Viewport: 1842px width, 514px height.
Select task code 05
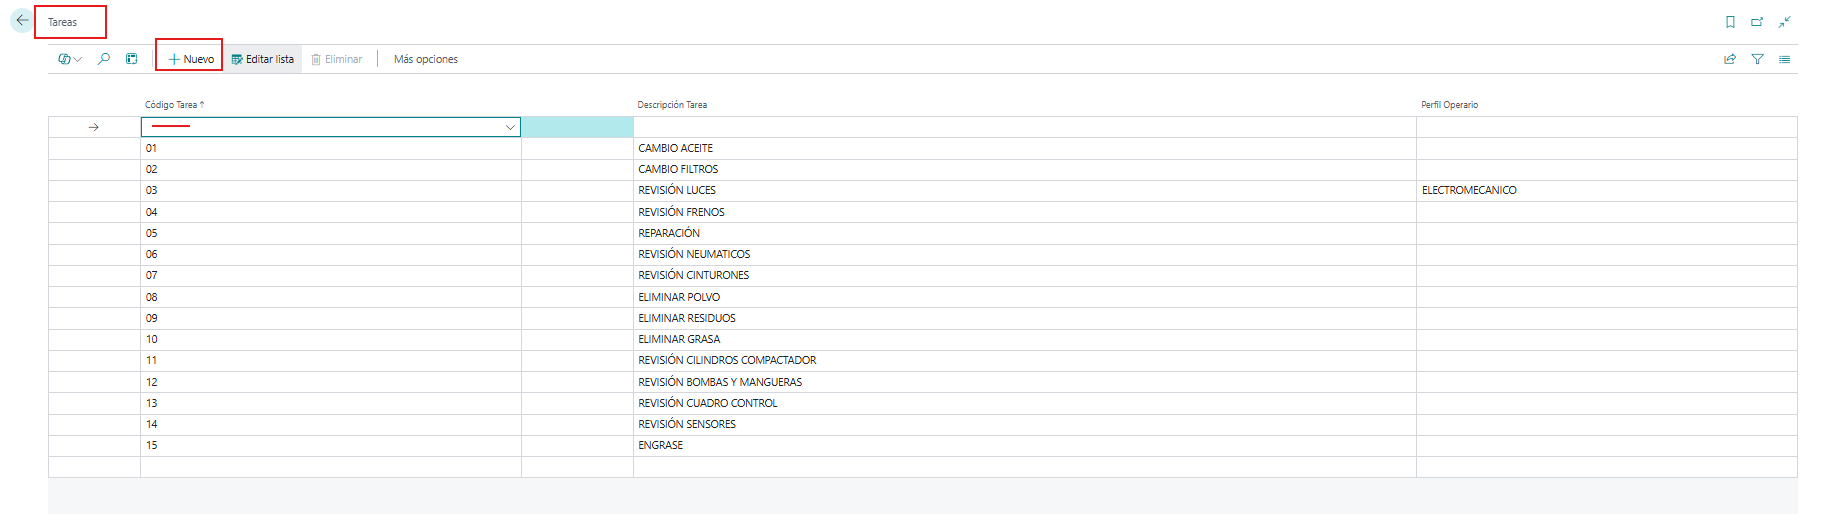coord(331,233)
